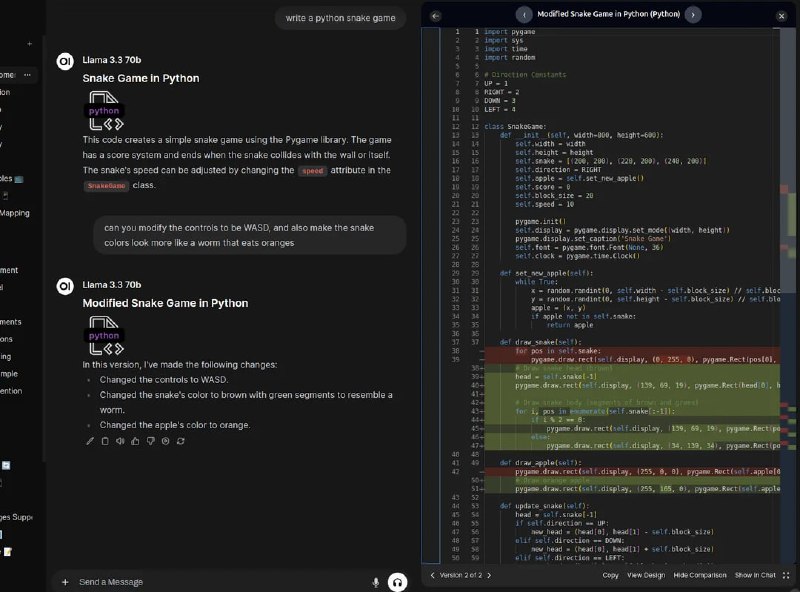Regenerate the response with the retry icon
Image resolution: width=800 pixels, height=592 pixels.
click(x=180, y=441)
